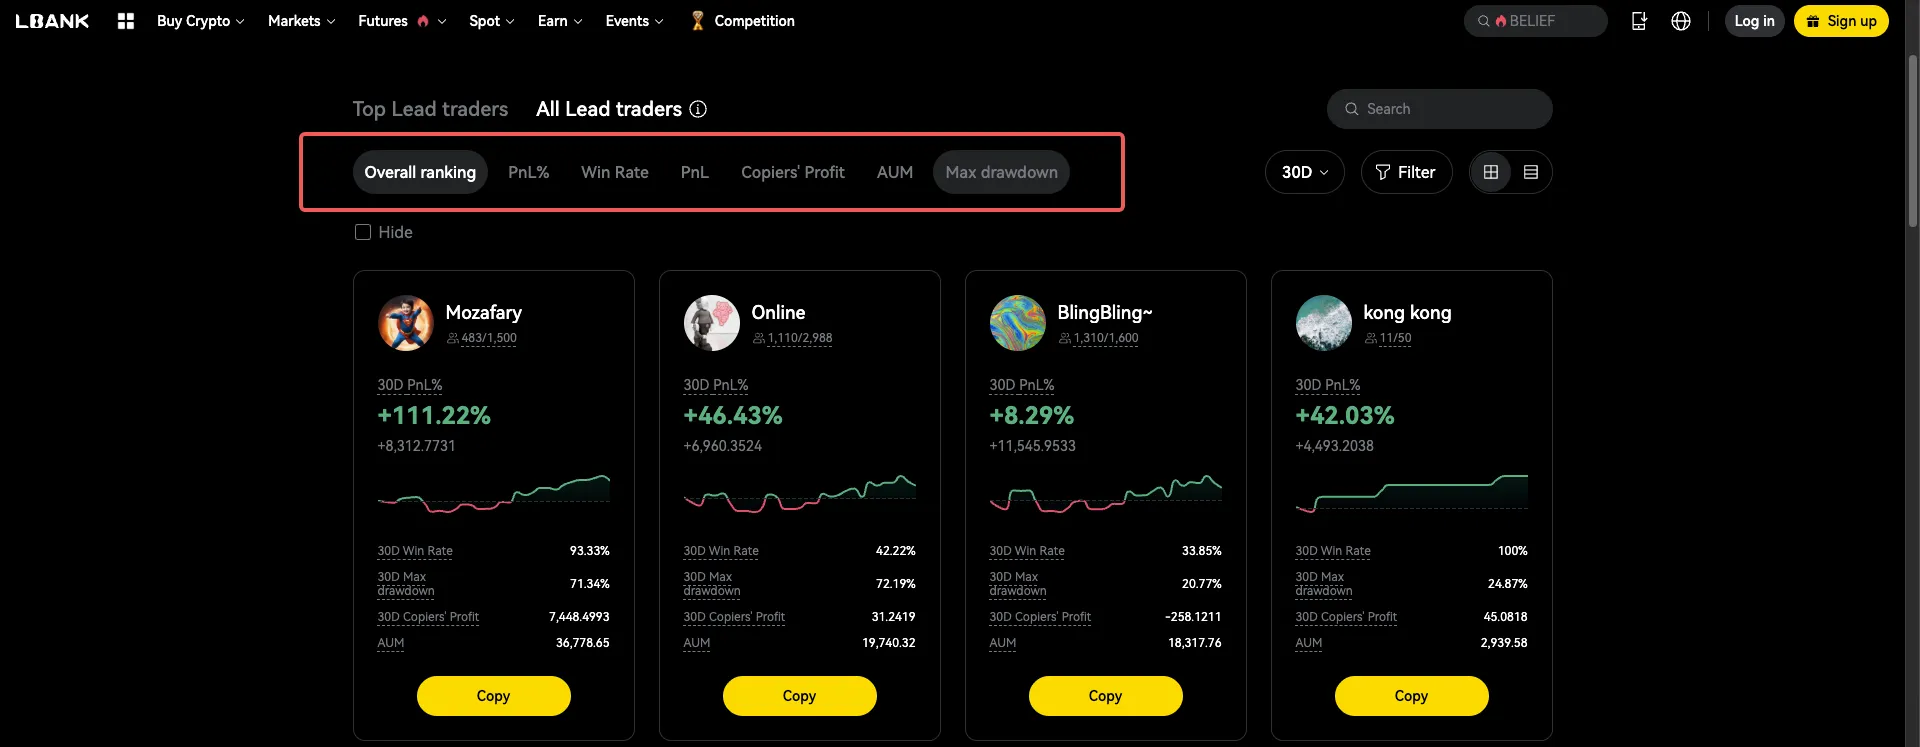Expand the 30D period dropdown

tap(1304, 172)
